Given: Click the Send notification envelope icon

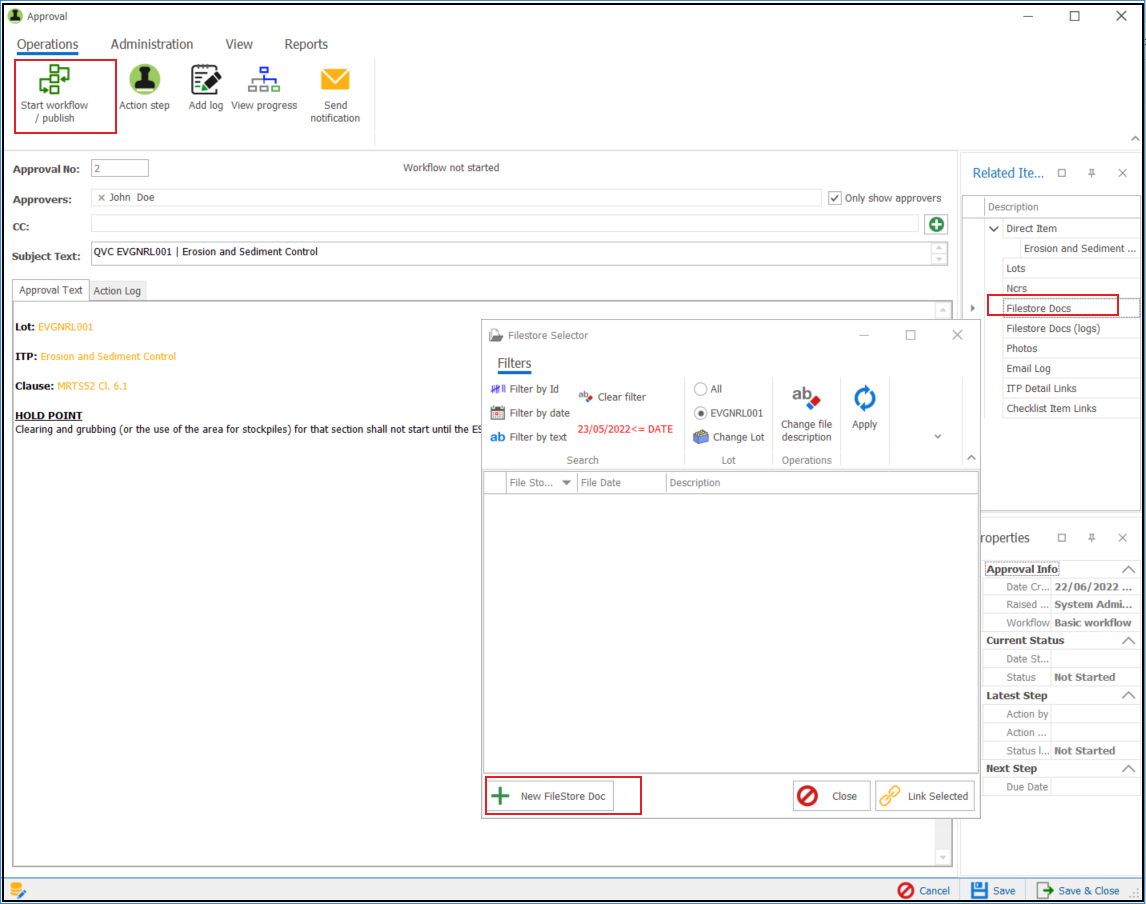Looking at the screenshot, I should click(x=335, y=80).
